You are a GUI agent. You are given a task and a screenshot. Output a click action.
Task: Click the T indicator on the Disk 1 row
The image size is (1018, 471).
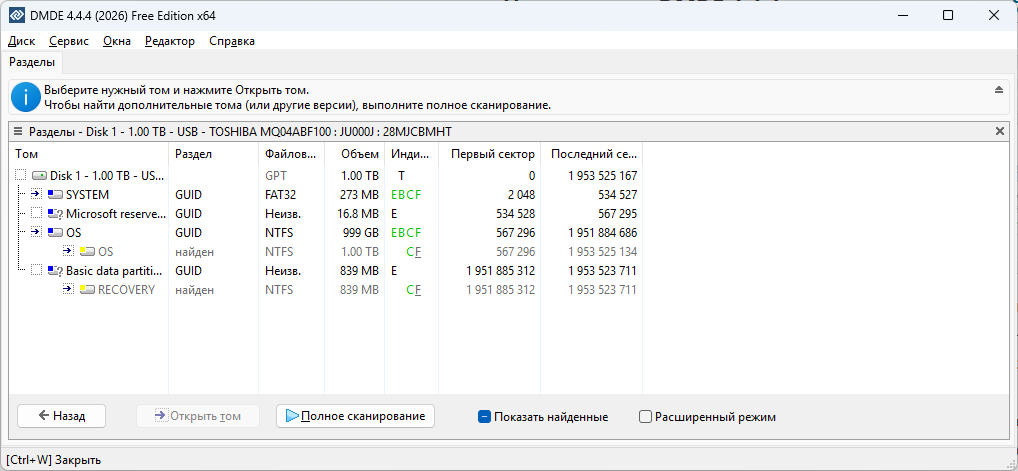[x=401, y=175]
